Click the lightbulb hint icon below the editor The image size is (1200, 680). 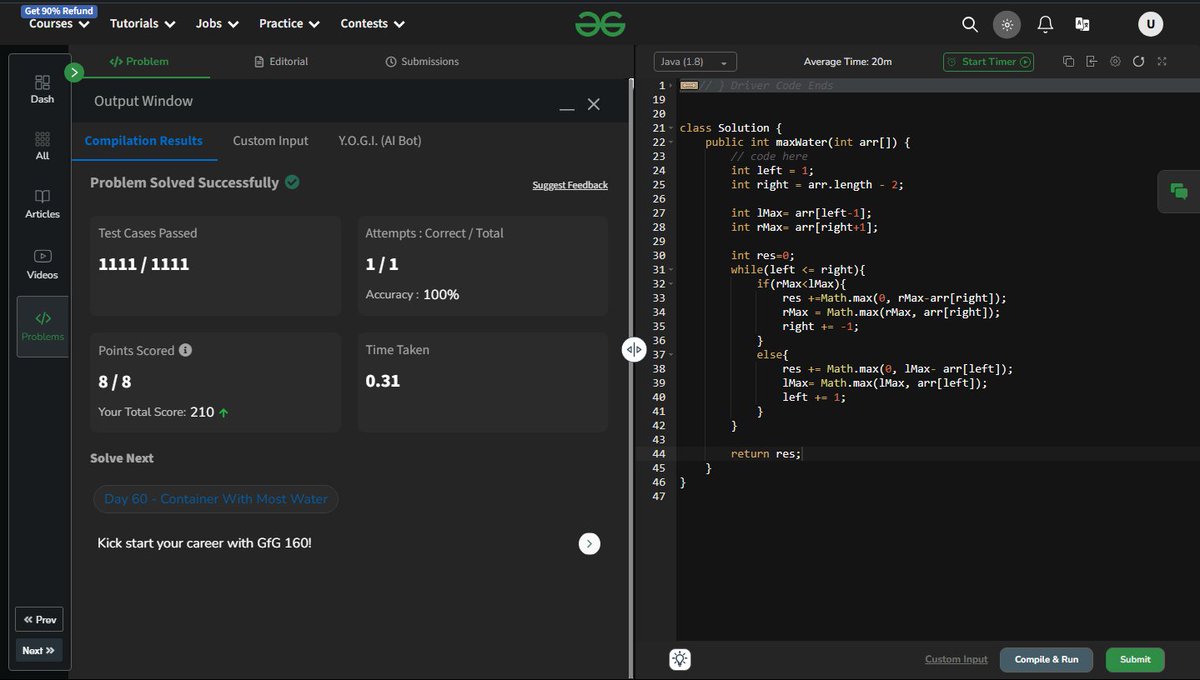[680, 659]
